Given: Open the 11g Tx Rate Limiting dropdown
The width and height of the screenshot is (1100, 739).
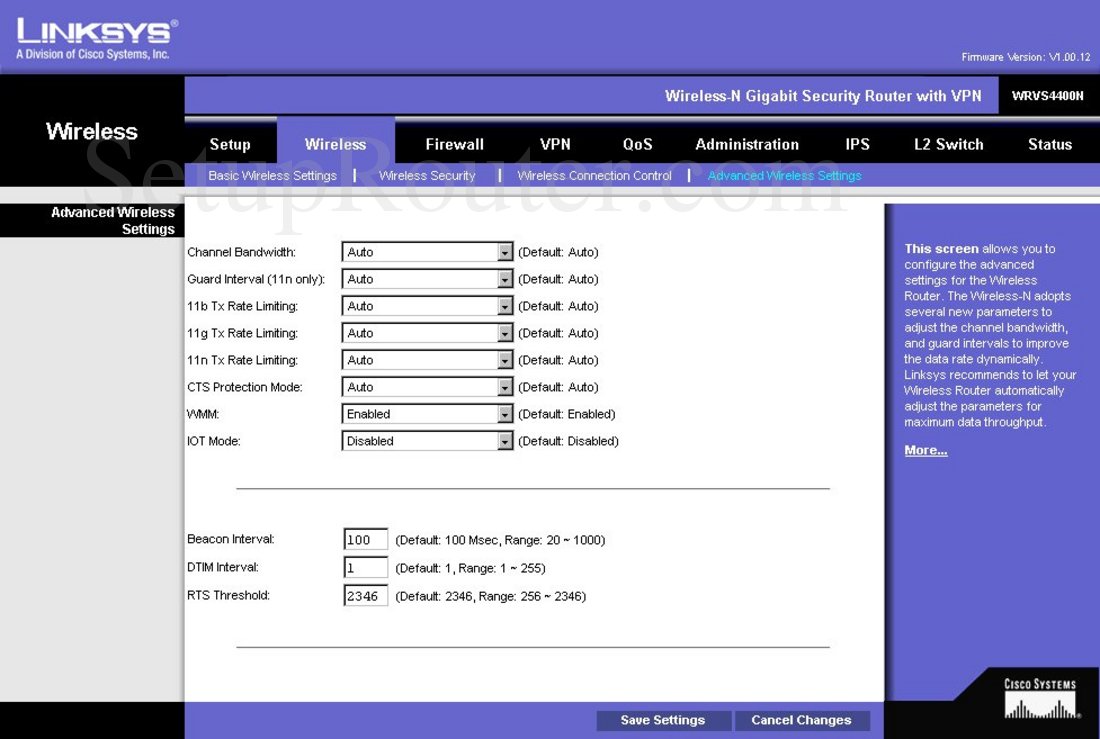Looking at the screenshot, I should point(504,332).
